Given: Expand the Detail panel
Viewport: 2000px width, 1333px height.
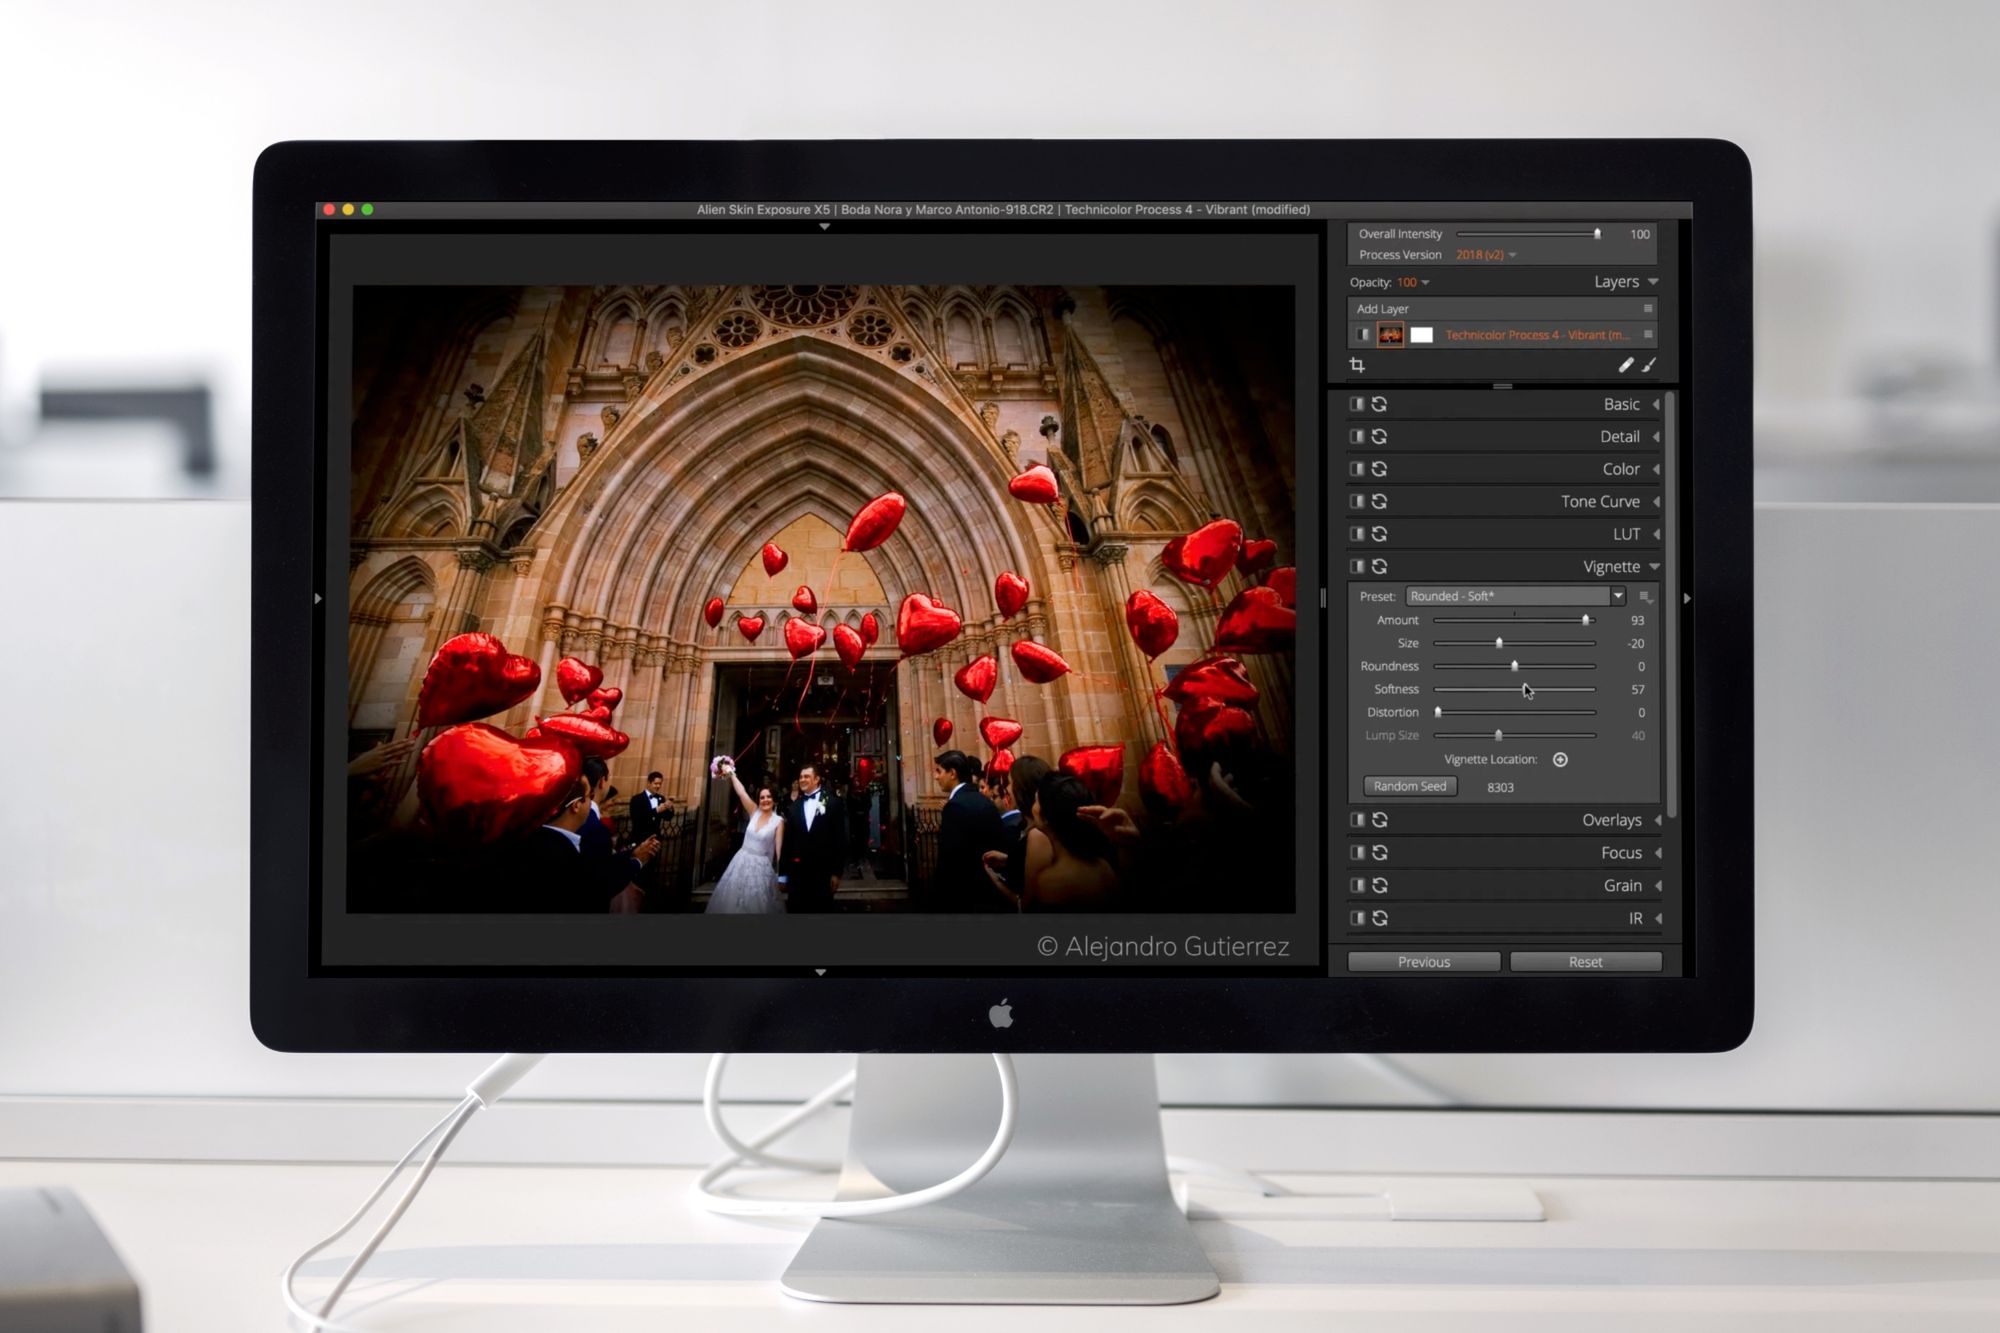Looking at the screenshot, I should [1657, 437].
